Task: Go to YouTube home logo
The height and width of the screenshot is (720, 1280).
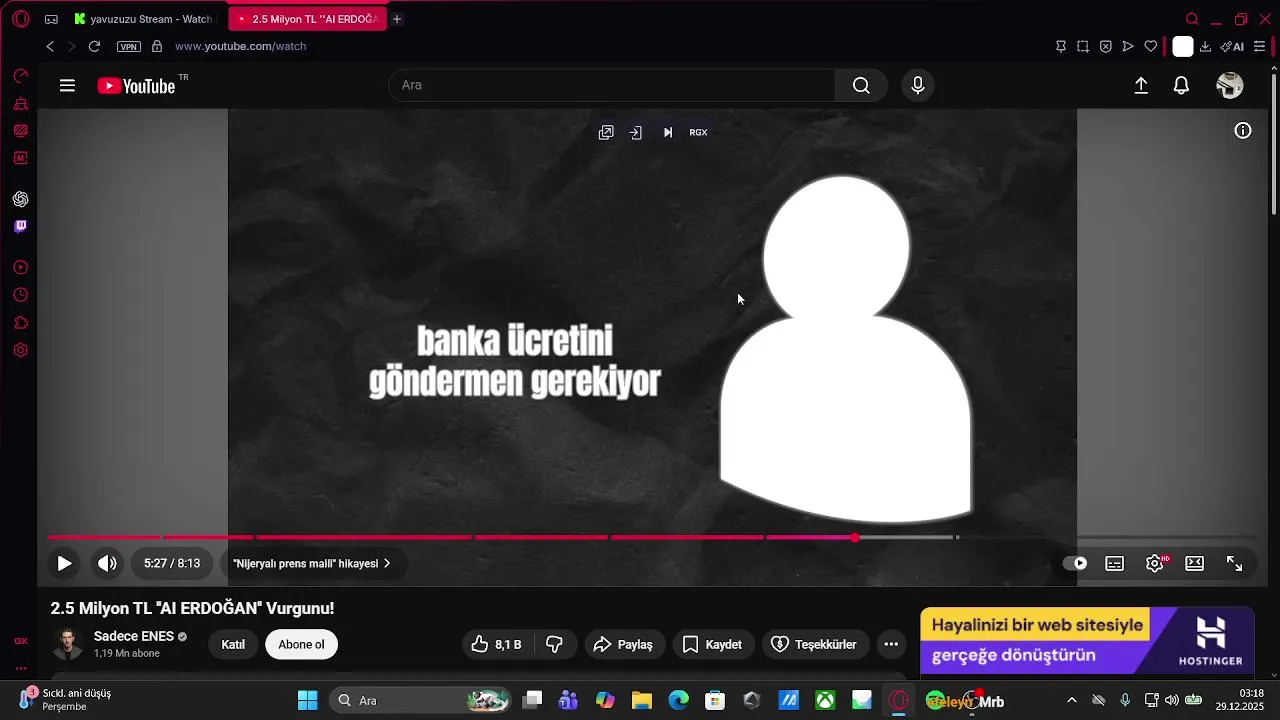Action: pos(136,86)
